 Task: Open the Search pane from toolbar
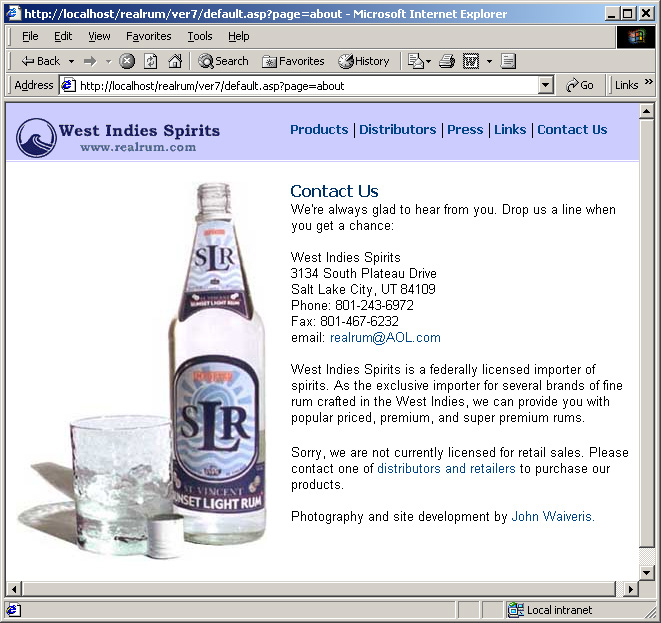tap(223, 61)
